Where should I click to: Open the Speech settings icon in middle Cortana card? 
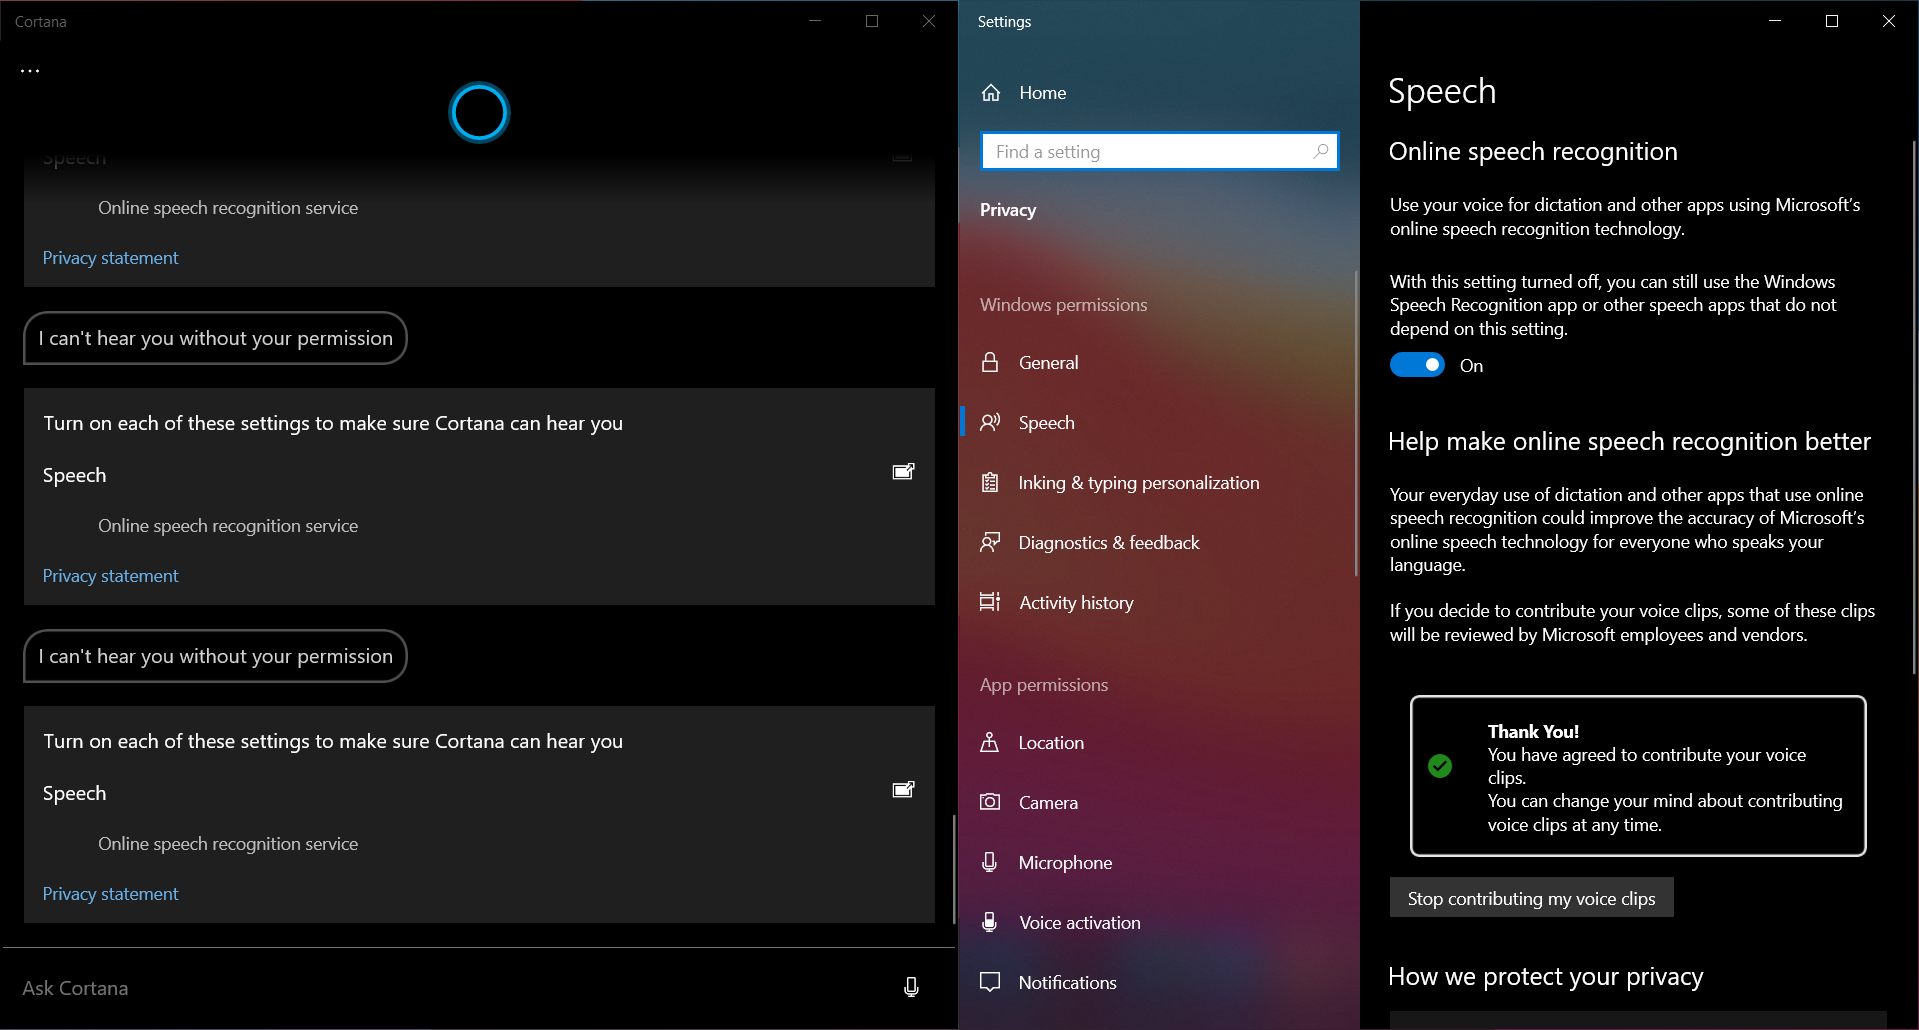[904, 472]
